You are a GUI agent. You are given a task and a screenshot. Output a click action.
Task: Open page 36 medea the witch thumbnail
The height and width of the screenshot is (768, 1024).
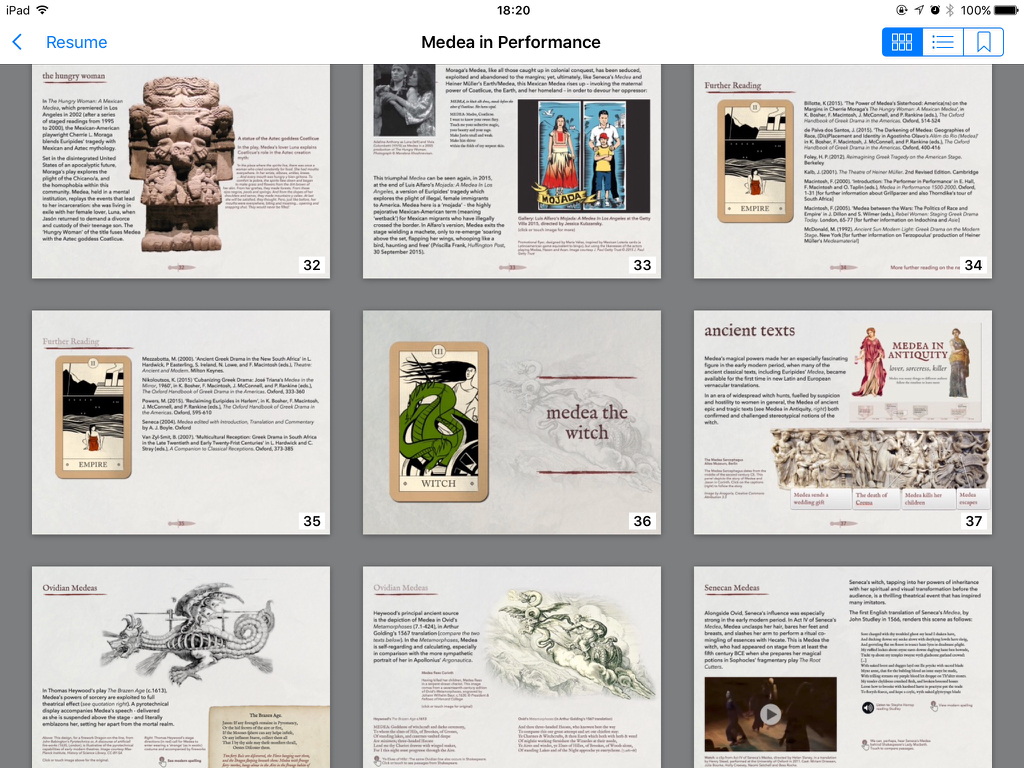click(x=511, y=422)
